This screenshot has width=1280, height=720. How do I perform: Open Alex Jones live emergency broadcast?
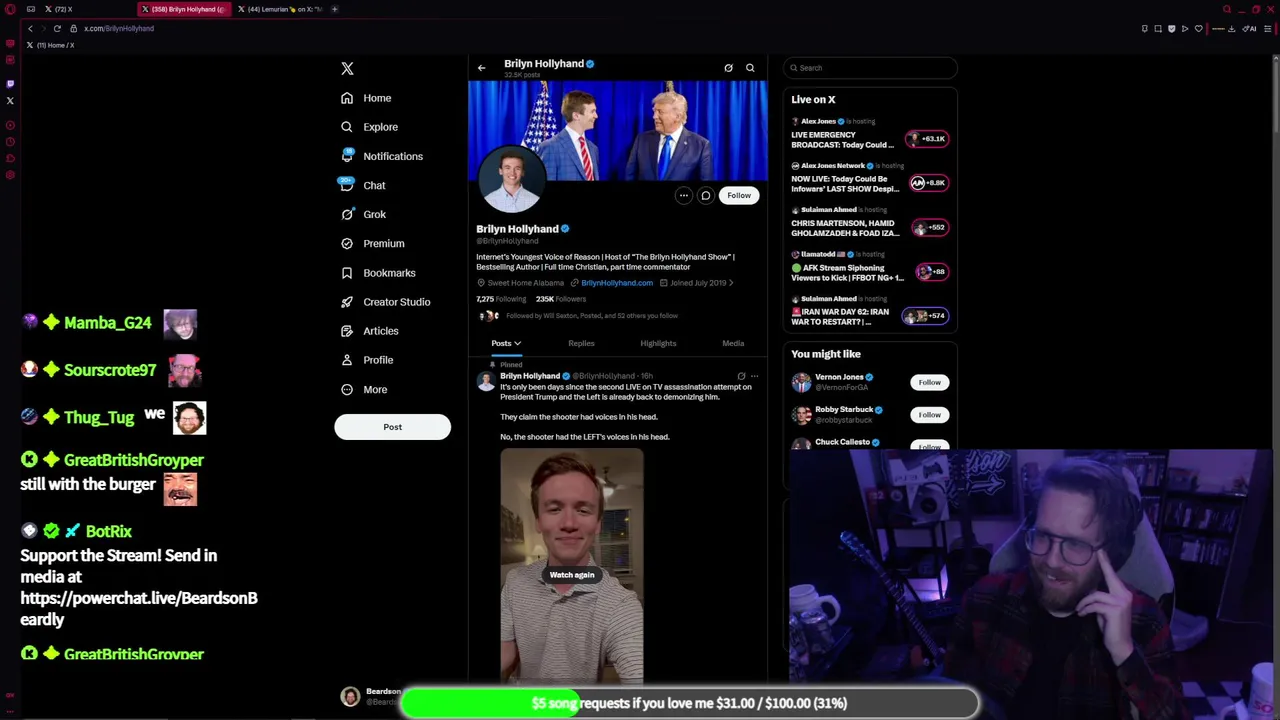click(x=870, y=134)
